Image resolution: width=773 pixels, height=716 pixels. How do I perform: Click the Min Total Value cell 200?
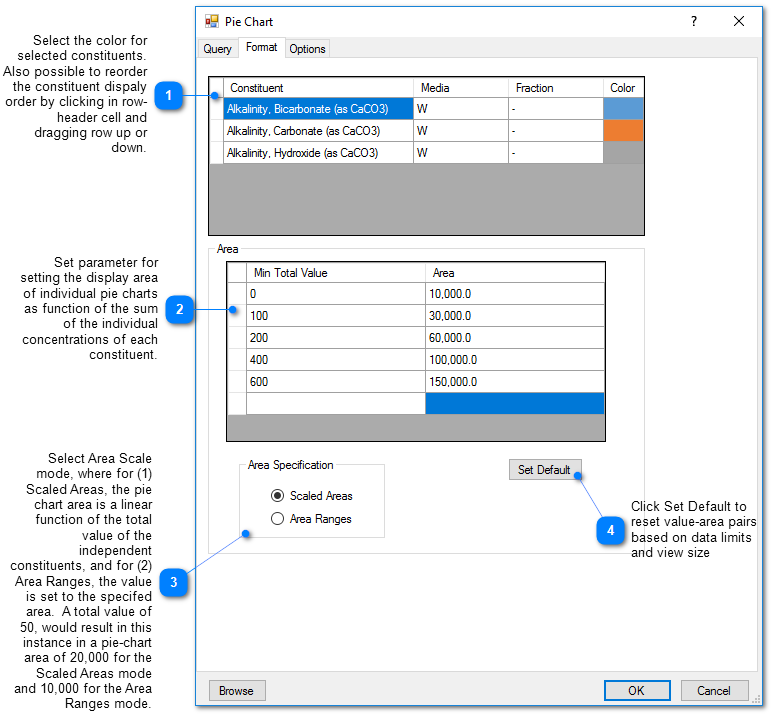(x=335, y=338)
